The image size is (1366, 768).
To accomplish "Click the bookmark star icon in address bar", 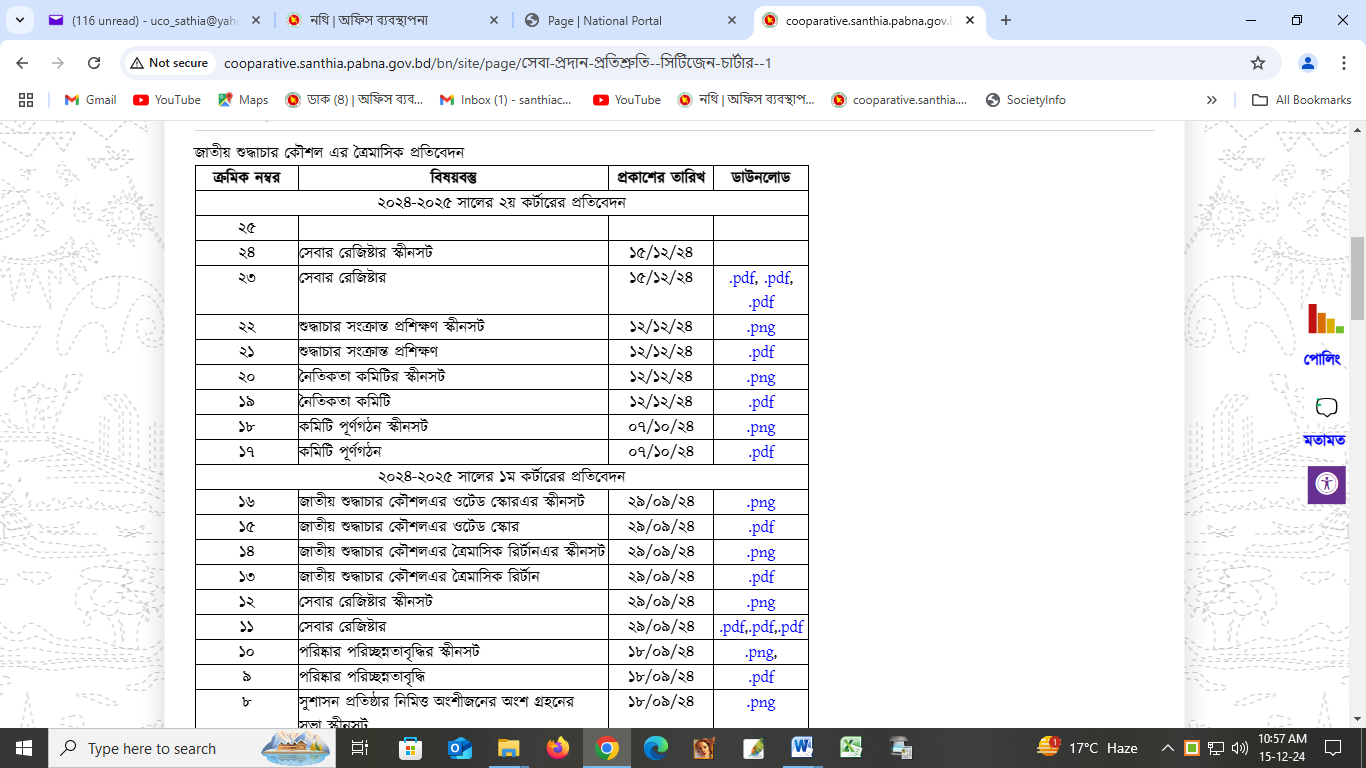I will click(1258, 63).
